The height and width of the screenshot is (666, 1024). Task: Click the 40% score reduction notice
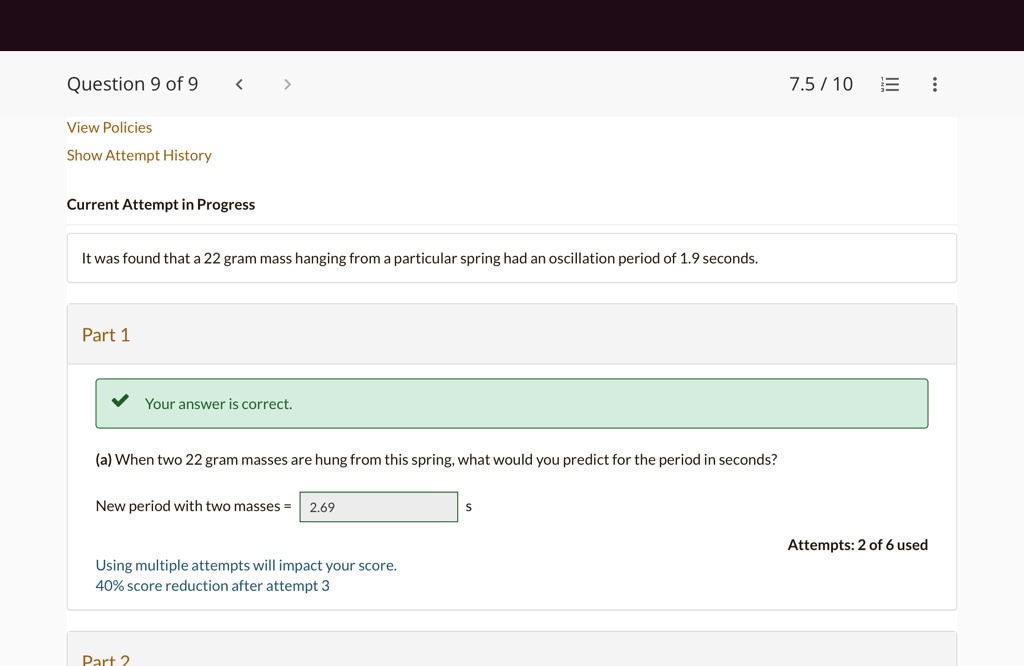coord(212,586)
